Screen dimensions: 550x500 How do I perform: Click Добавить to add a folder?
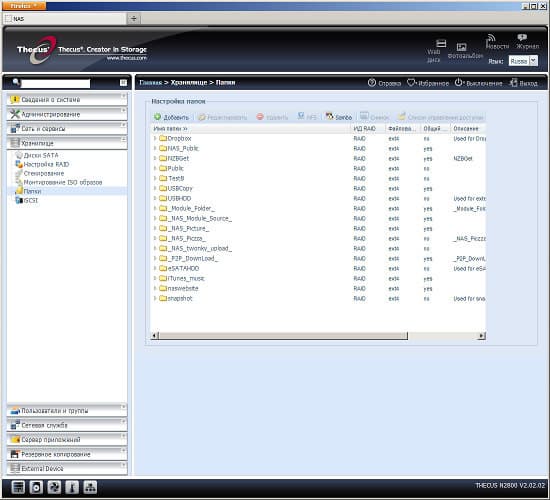click(172, 117)
